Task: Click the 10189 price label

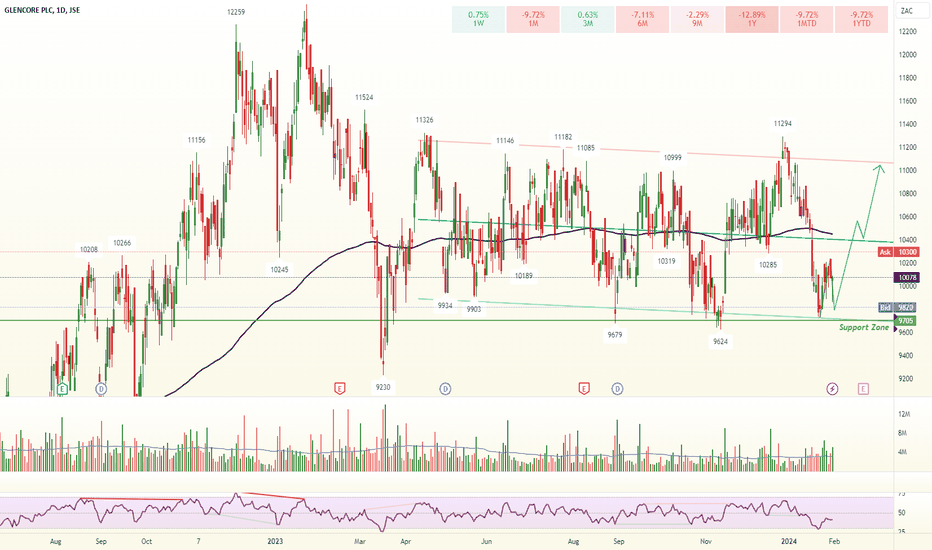Action: [x=524, y=275]
